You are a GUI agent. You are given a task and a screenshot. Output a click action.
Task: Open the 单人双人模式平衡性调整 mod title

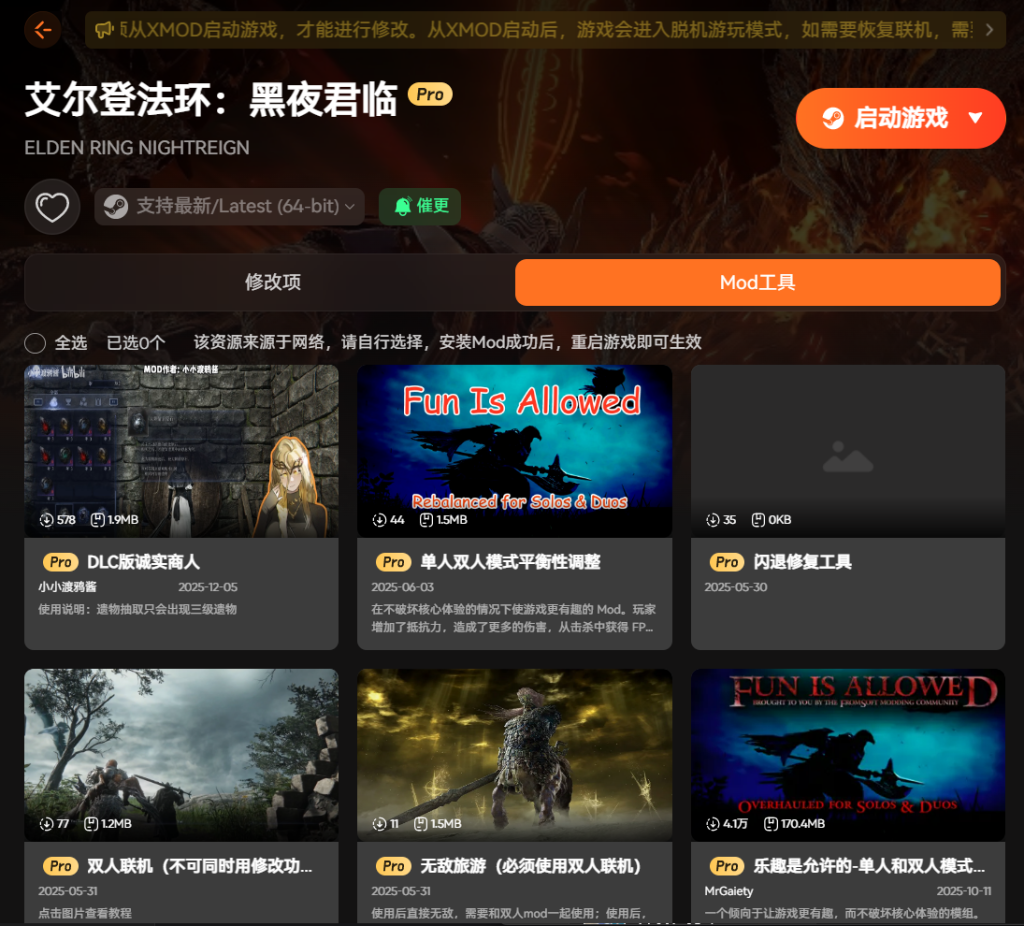click(x=510, y=562)
